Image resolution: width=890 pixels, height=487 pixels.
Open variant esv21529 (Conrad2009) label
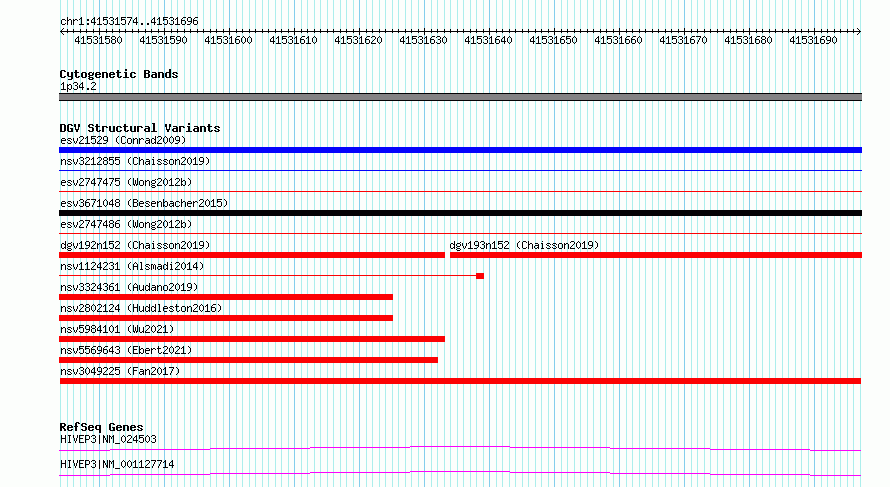[123, 140]
